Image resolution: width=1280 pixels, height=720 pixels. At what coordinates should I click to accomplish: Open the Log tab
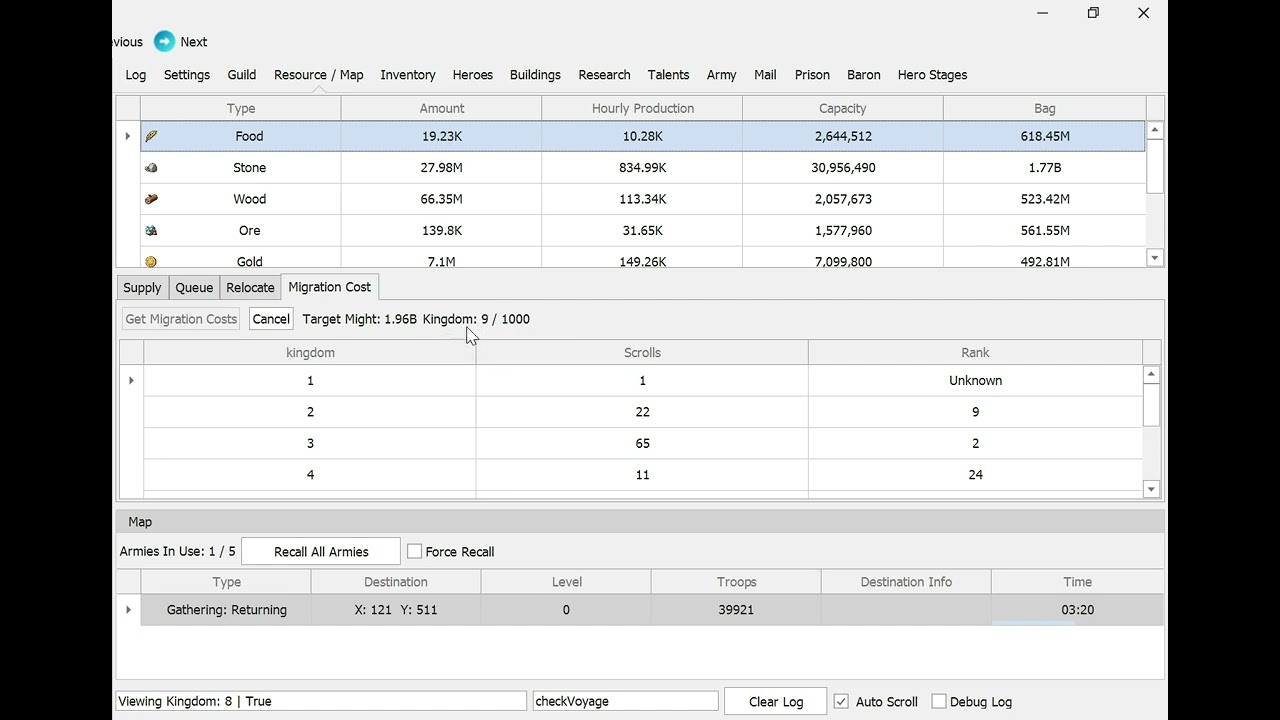click(x=136, y=75)
